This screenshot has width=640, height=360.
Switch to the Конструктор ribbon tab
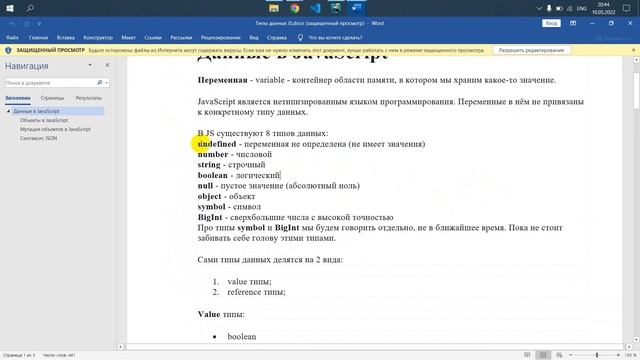(98, 38)
